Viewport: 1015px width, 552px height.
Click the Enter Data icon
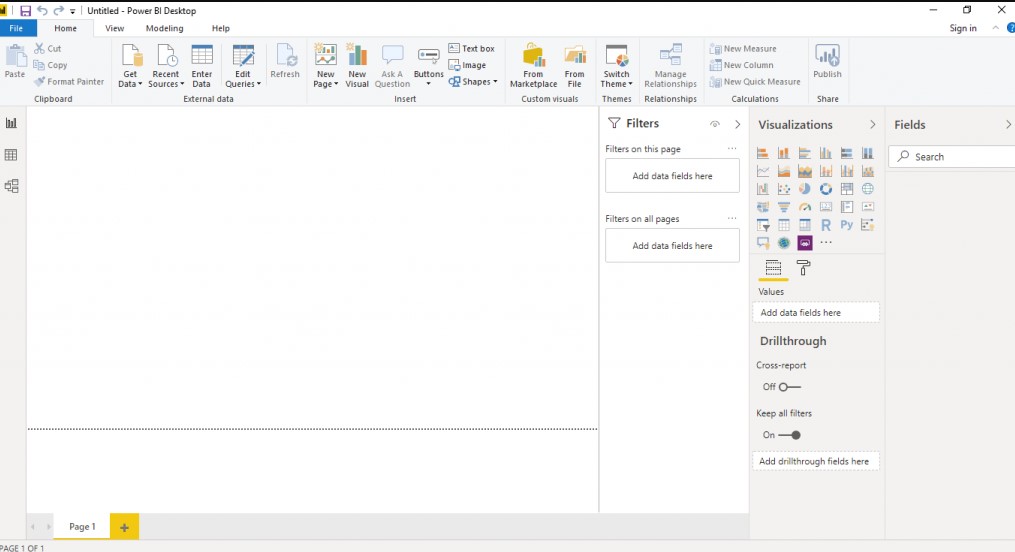(x=202, y=66)
